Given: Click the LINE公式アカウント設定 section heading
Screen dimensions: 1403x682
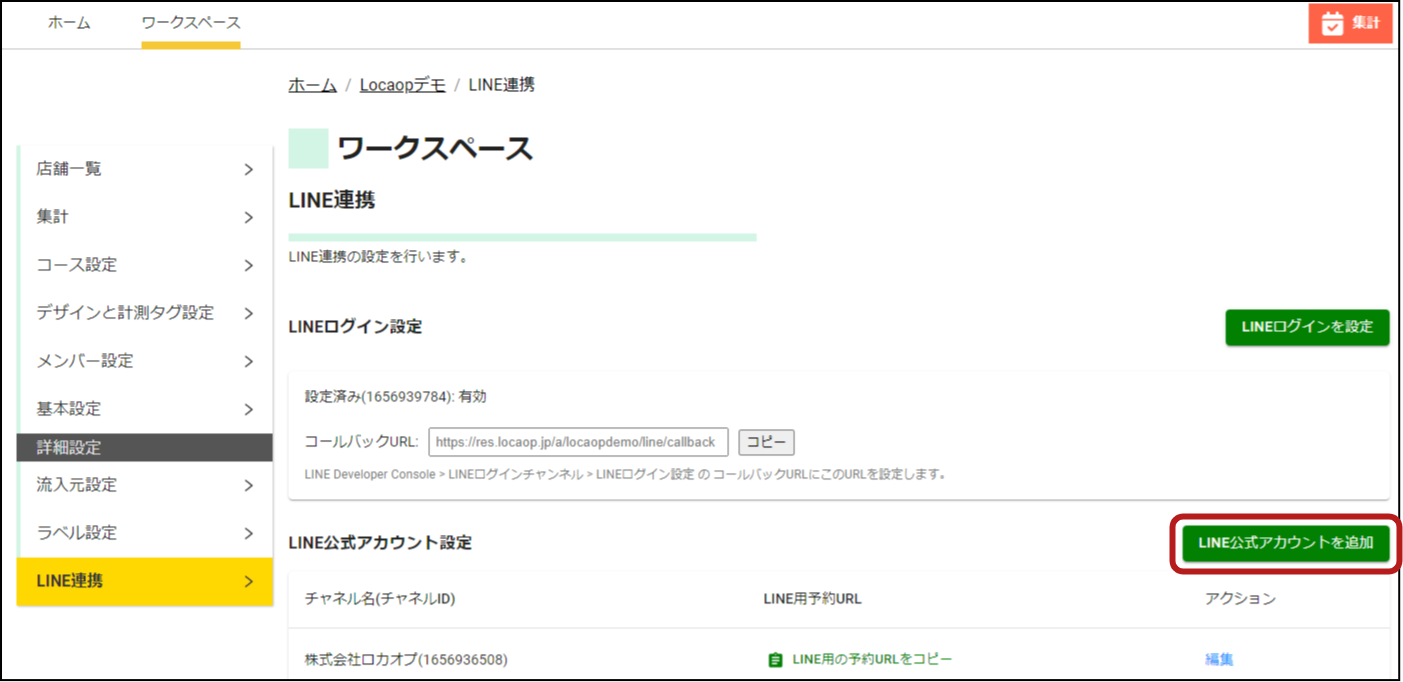Looking at the screenshot, I should (380, 543).
